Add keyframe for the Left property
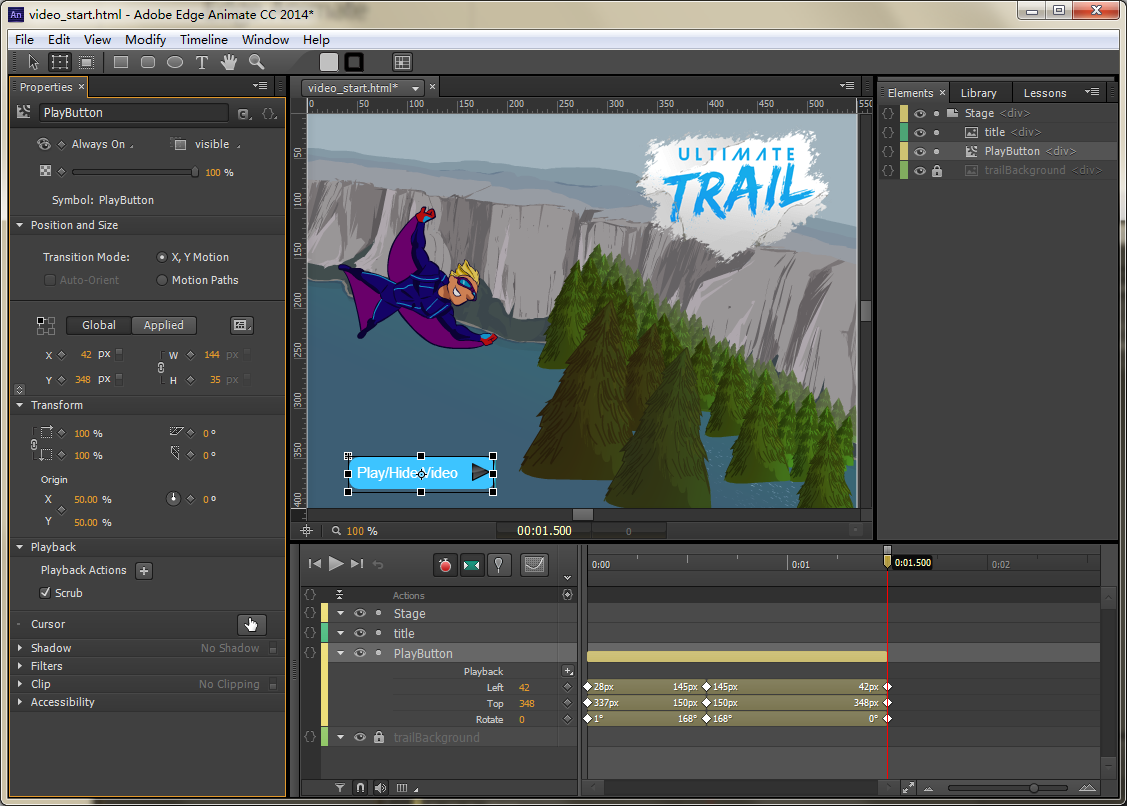 click(567, 687)
